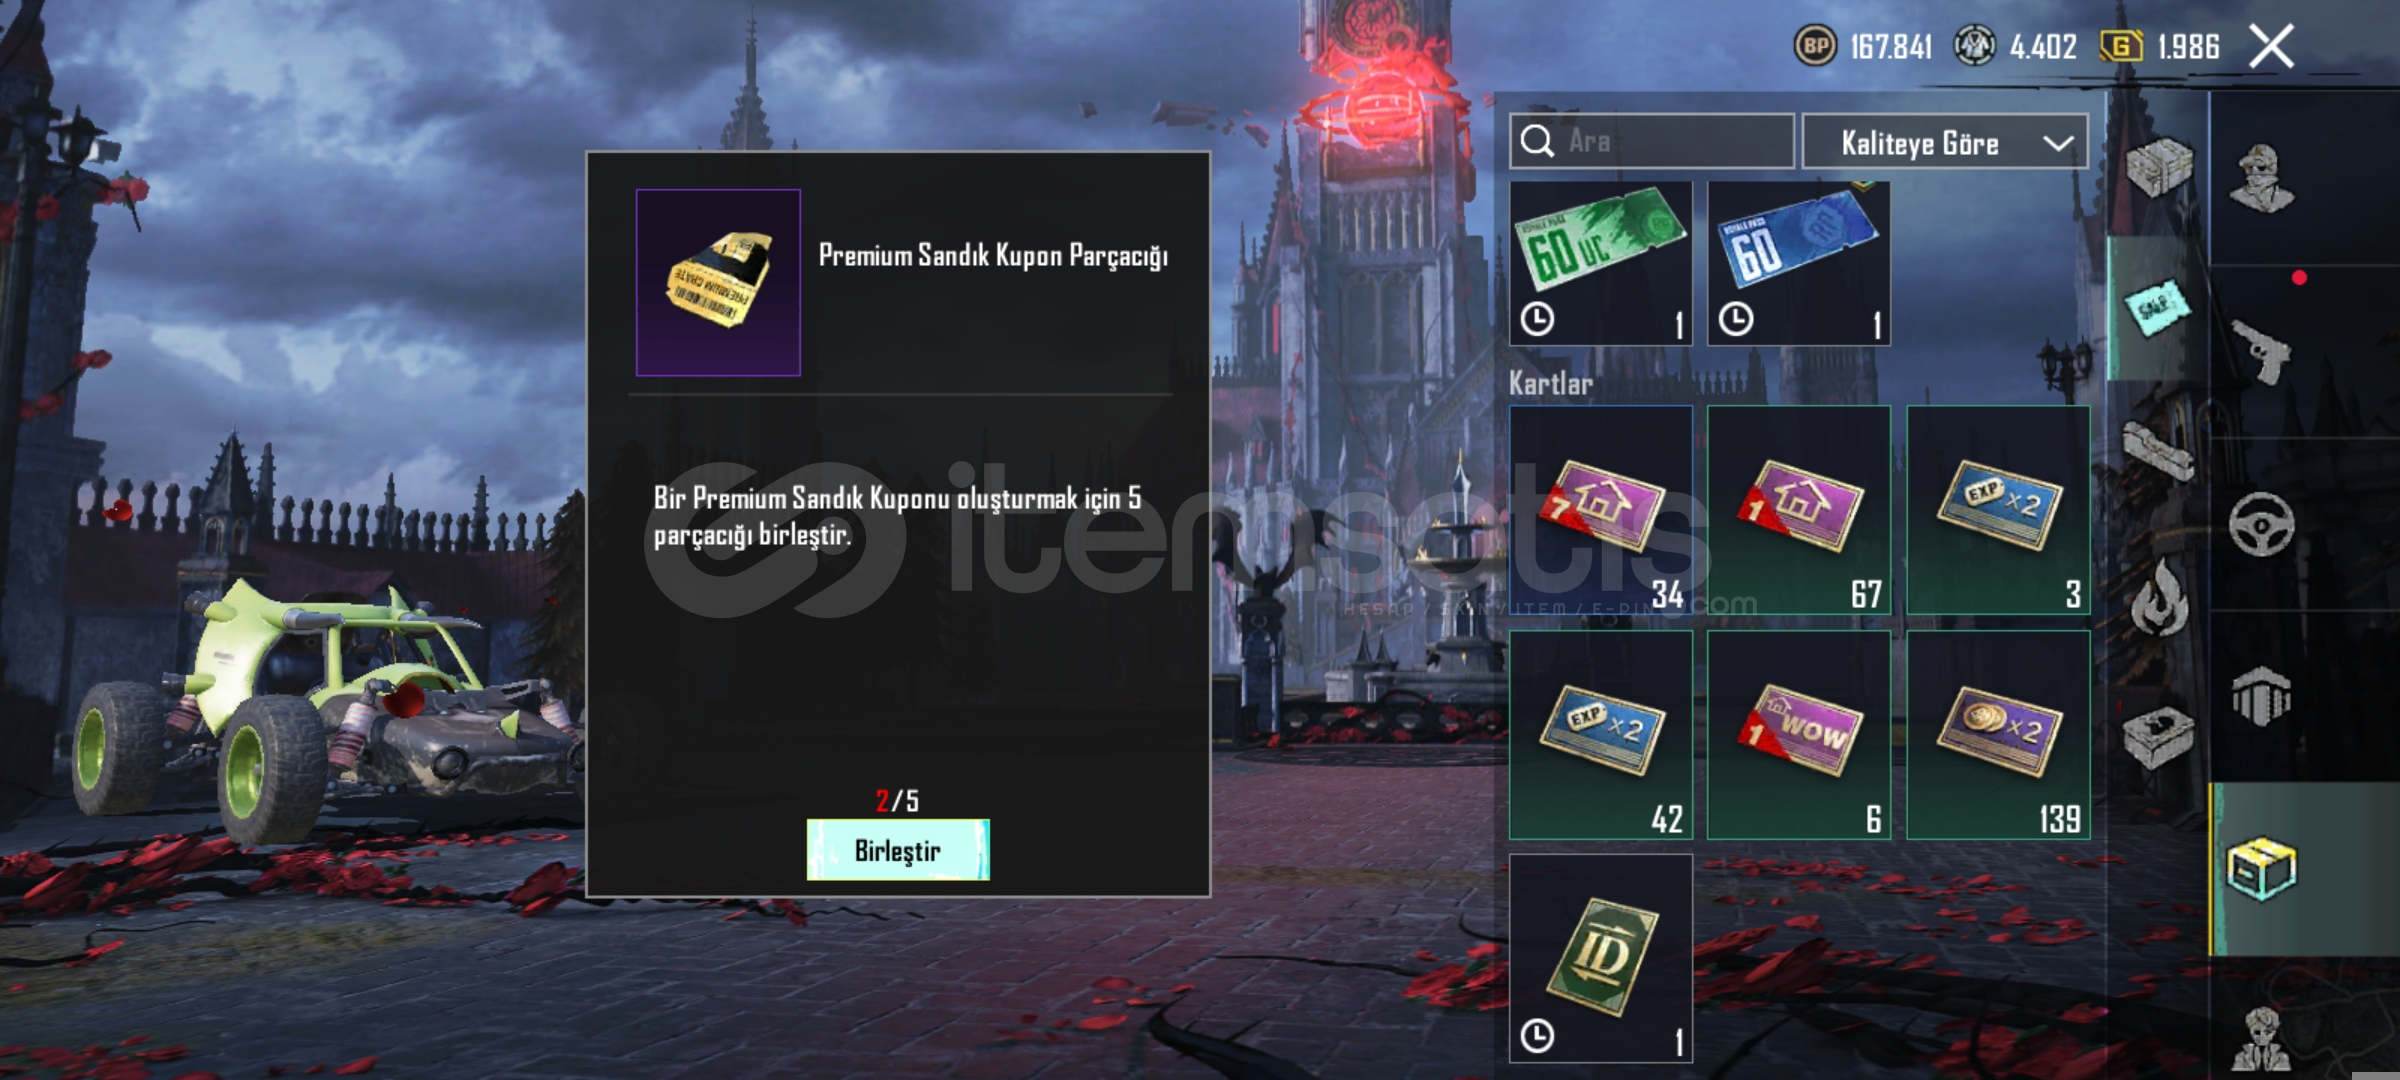
Task: Select the coupon ticket subcategory icon
Action: 2158,307
